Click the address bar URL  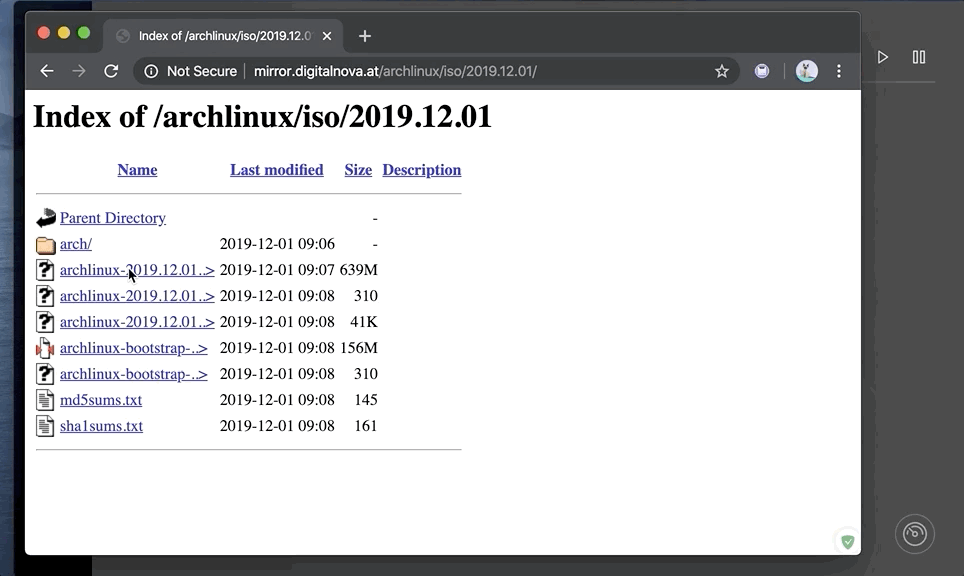click(x=395, y=71)
